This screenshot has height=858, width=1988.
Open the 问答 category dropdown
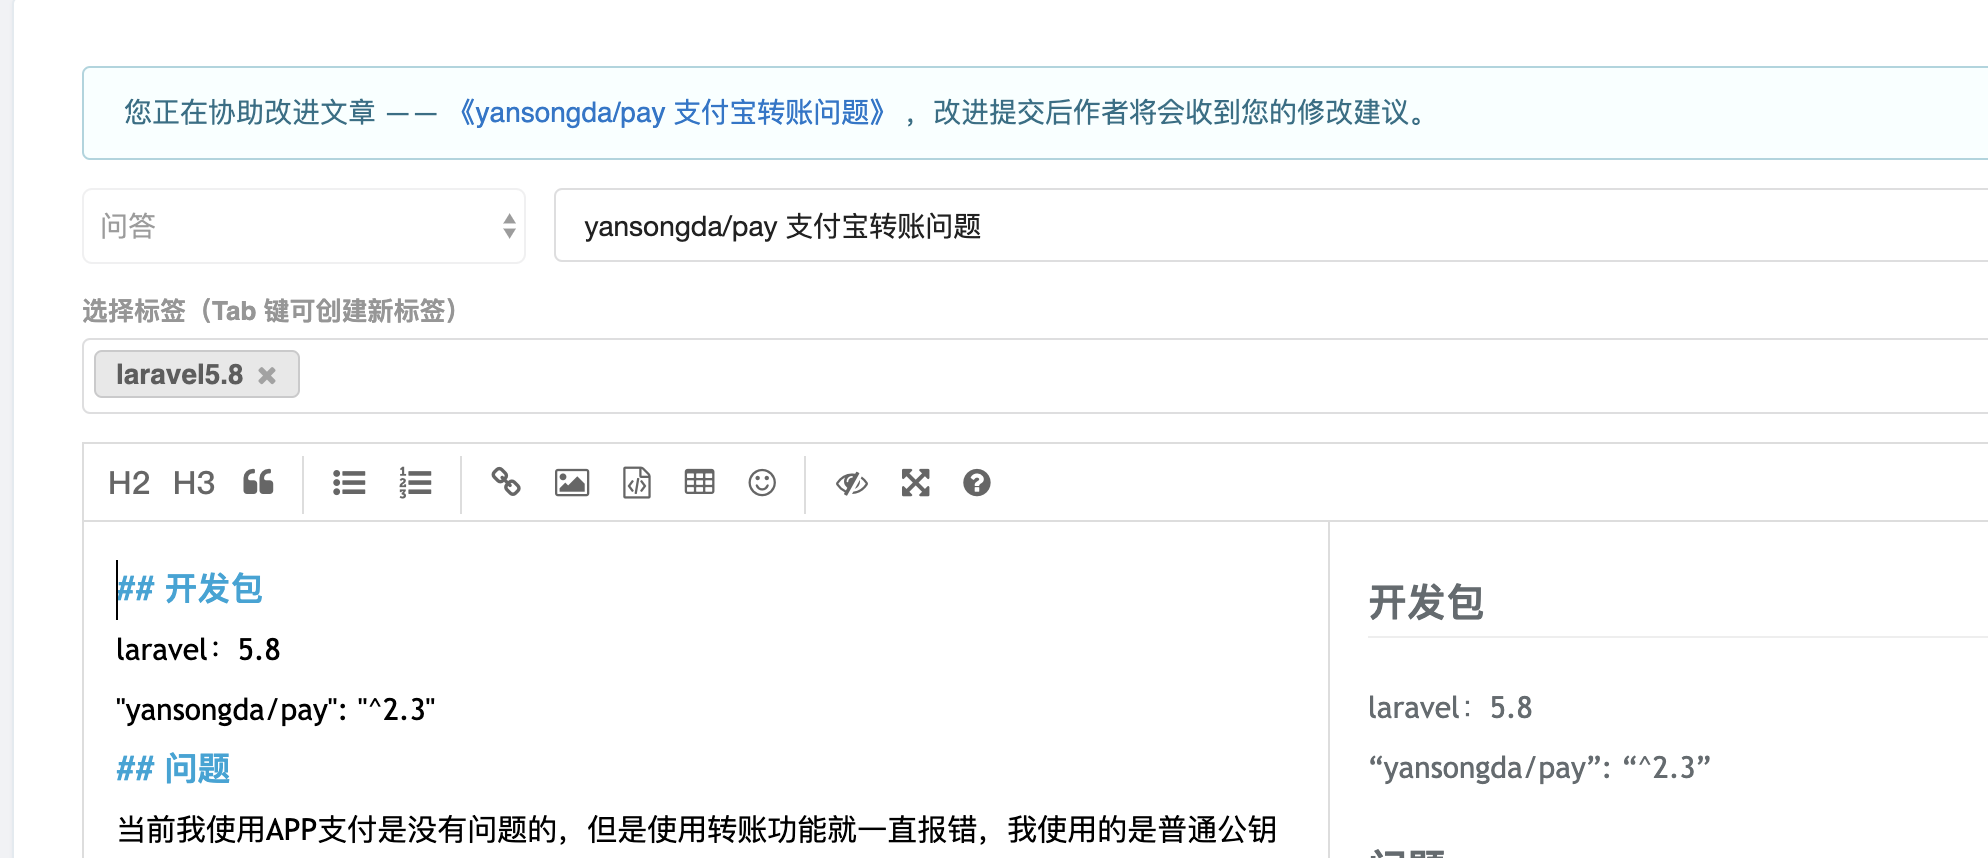click(x=304, y=226)
